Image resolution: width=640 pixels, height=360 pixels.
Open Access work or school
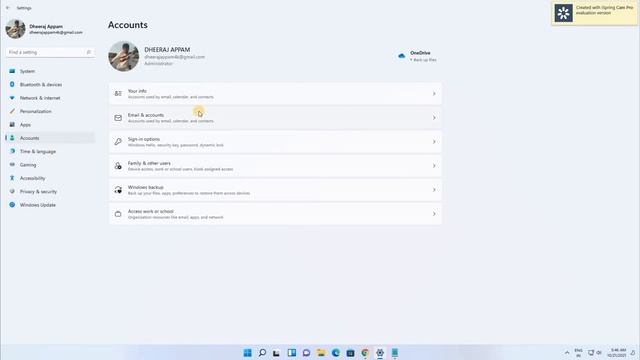pyautogui.click(x=275, y=214)
